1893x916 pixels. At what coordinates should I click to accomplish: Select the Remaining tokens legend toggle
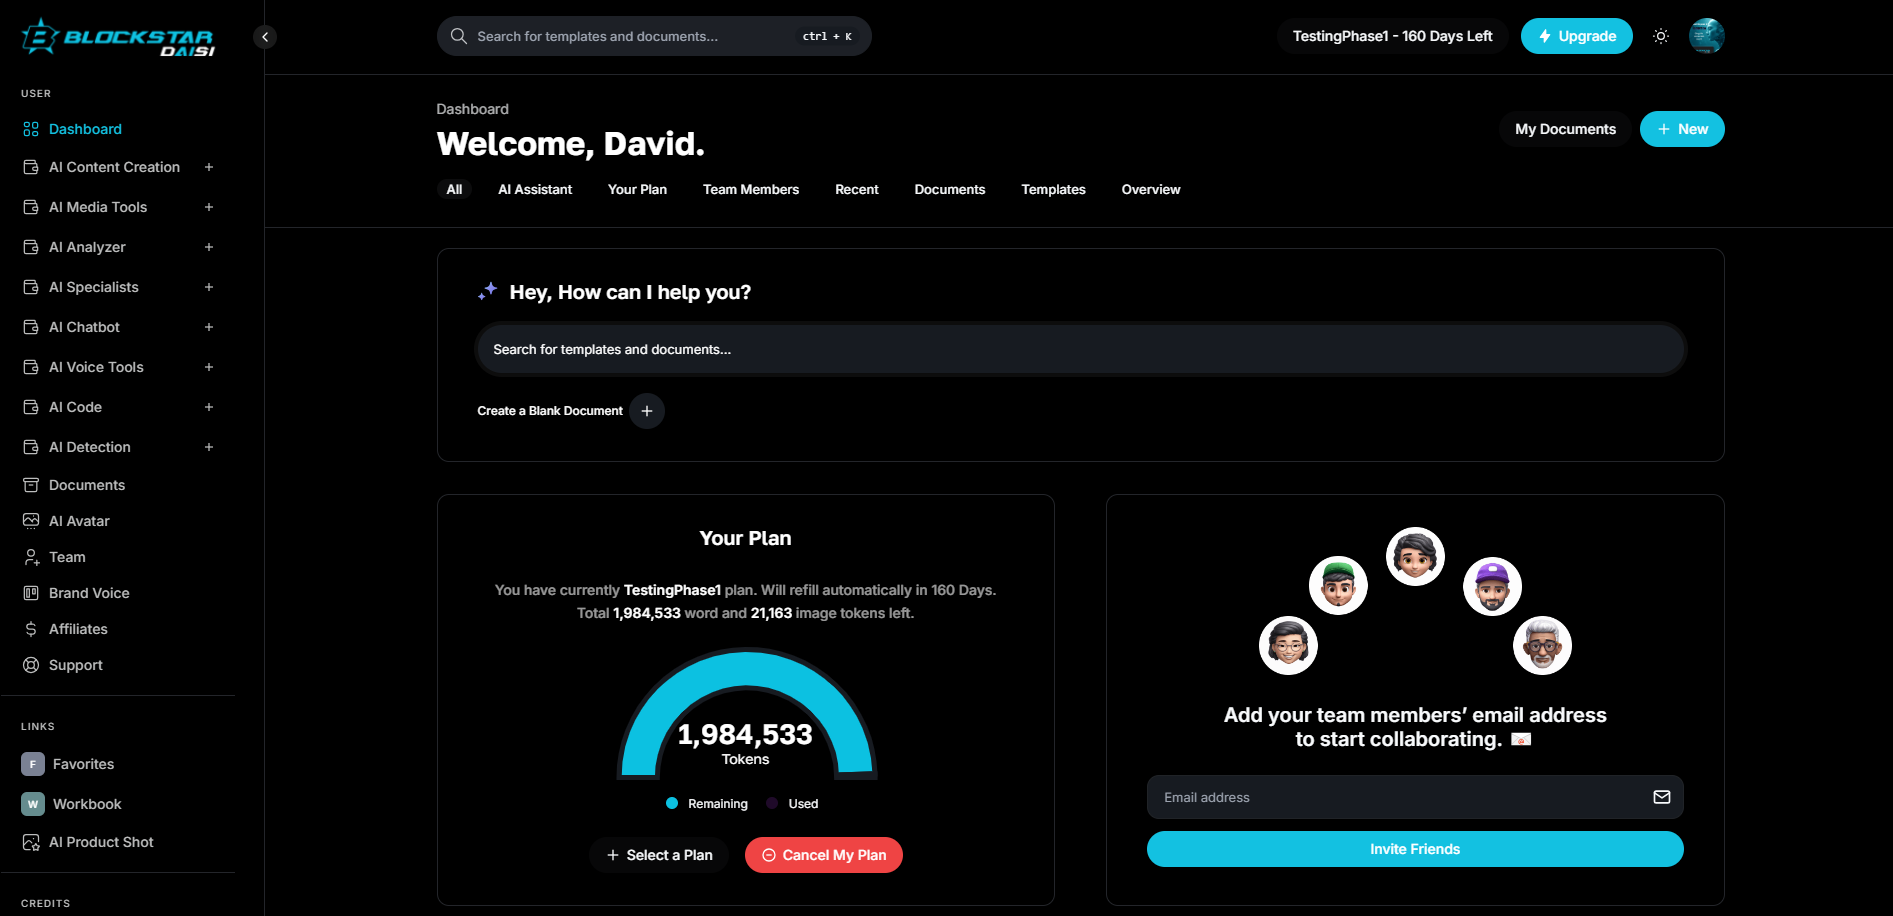coord(706,803)
